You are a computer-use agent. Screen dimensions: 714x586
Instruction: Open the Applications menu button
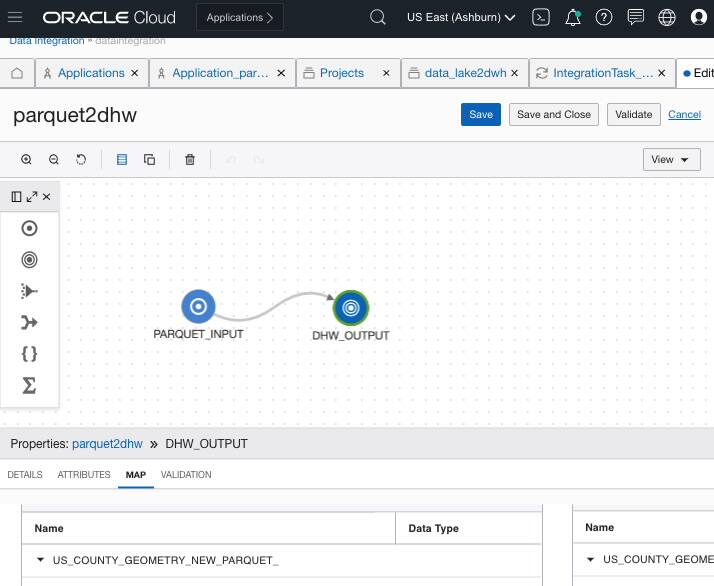click(x=240, y=17)
